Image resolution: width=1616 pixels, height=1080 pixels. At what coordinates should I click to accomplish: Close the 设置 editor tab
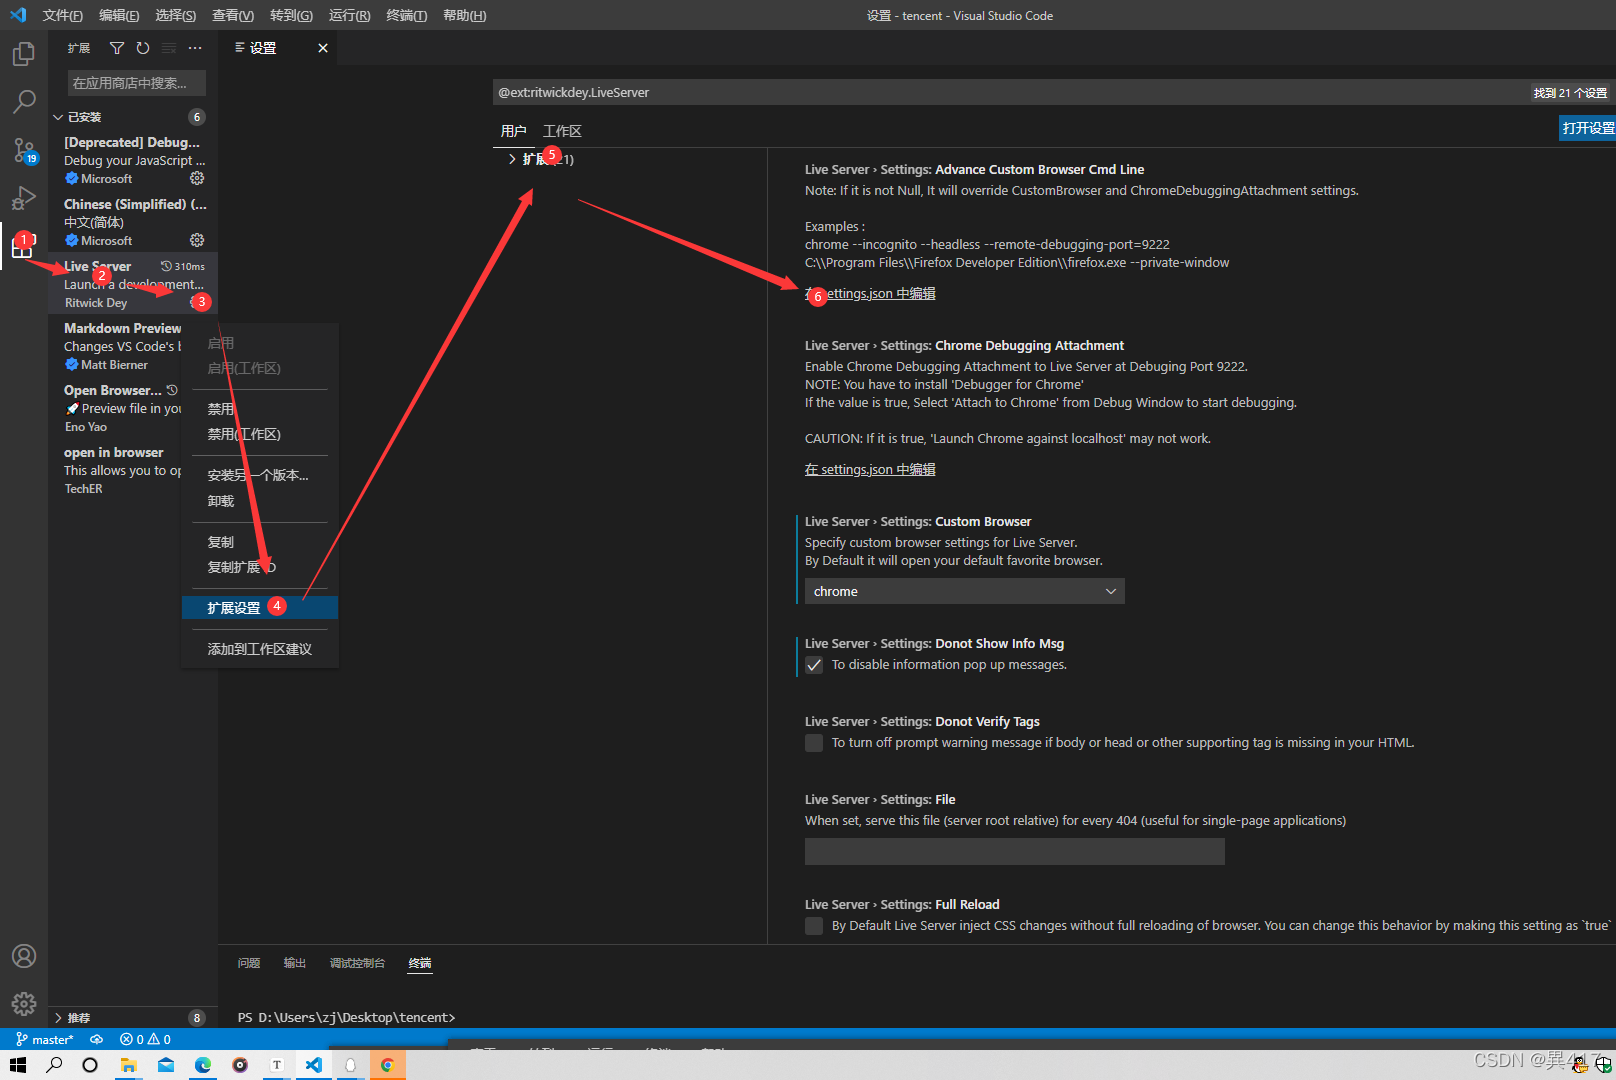(x=323, y=48)
